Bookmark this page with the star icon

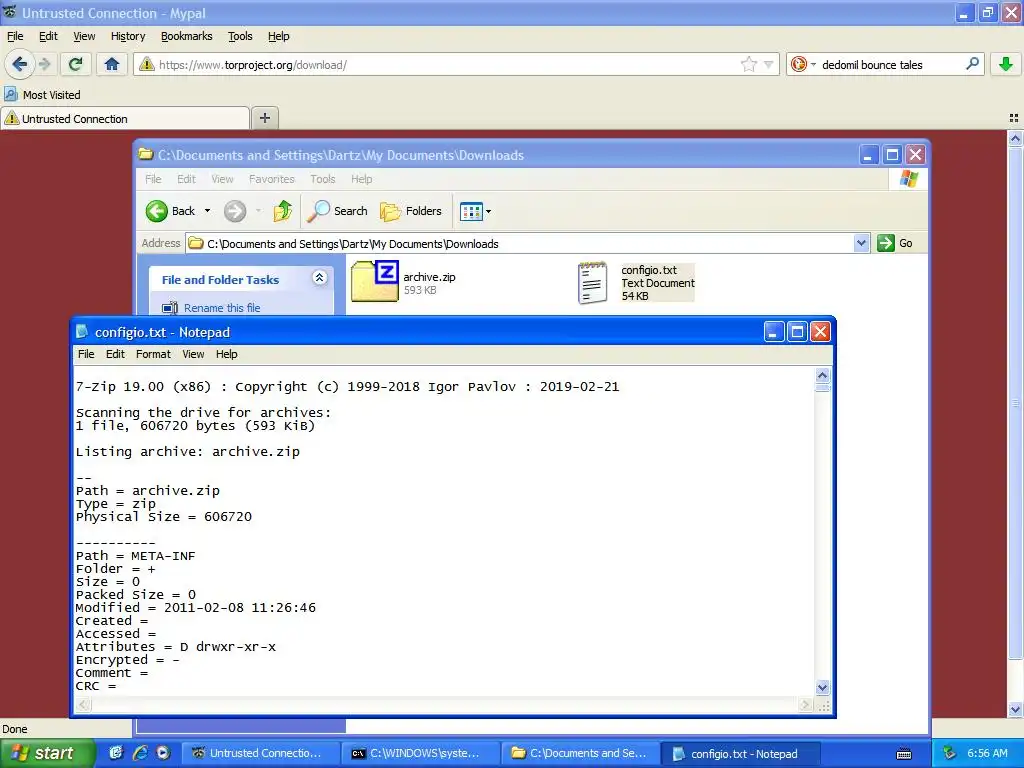748,64
